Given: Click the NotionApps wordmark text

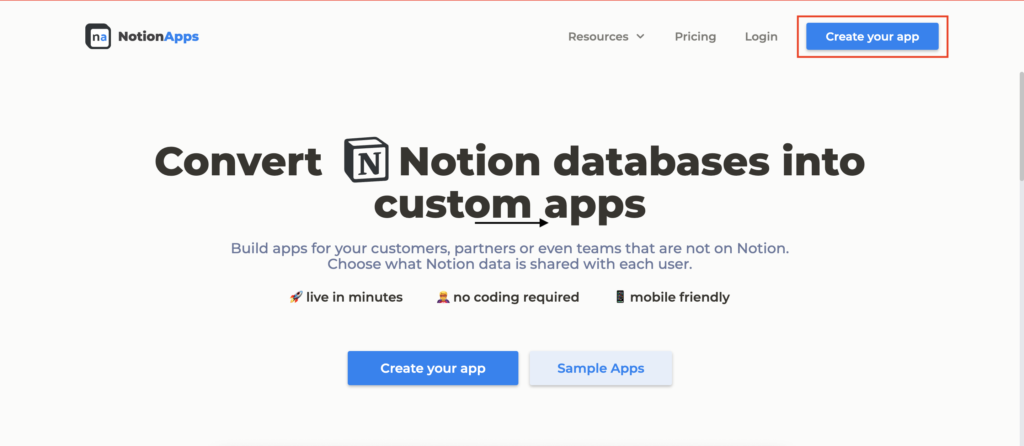Looking at the screenshot, I should coord(158,37).
